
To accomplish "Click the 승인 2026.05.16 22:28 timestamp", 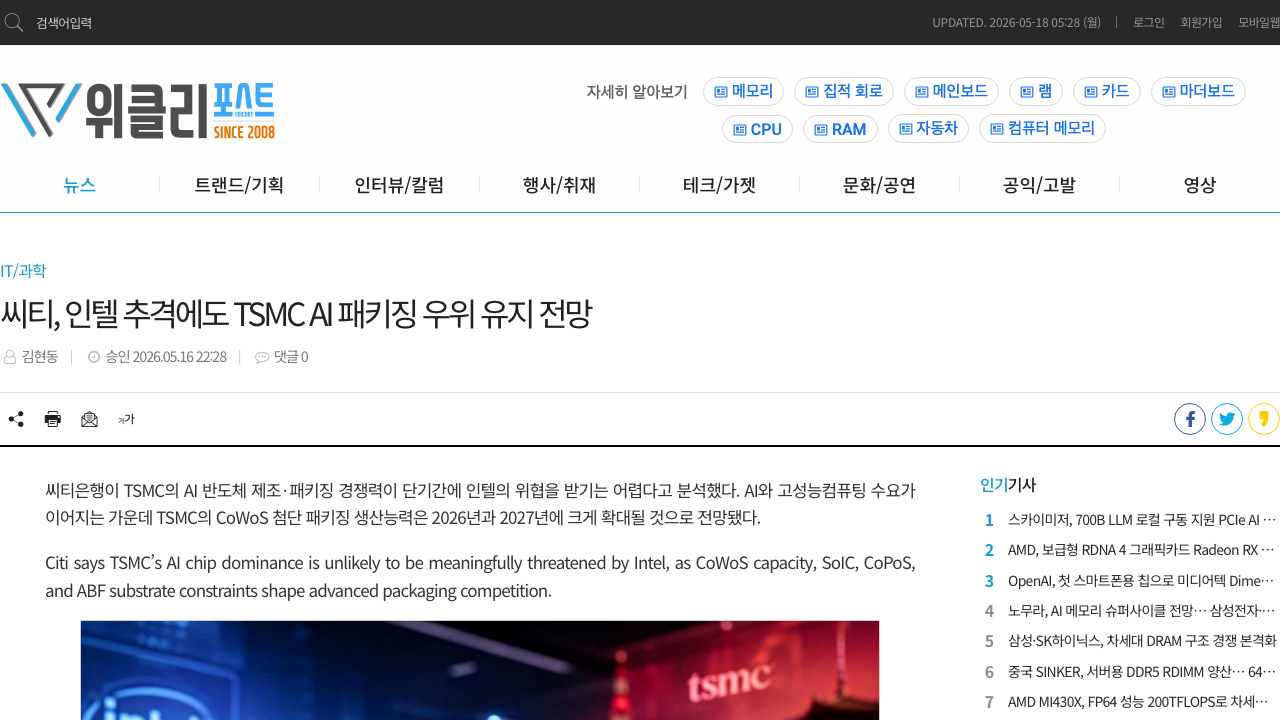I will 166,357.
